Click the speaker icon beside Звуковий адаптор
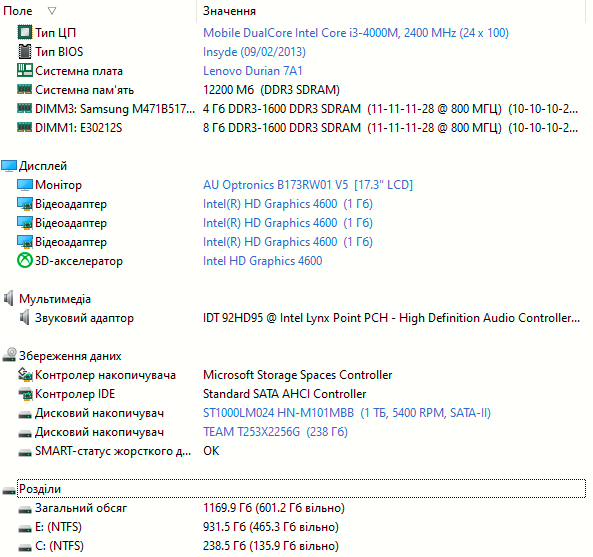The height and width of the screenshot is (557, 593). [x=25, y=317]
